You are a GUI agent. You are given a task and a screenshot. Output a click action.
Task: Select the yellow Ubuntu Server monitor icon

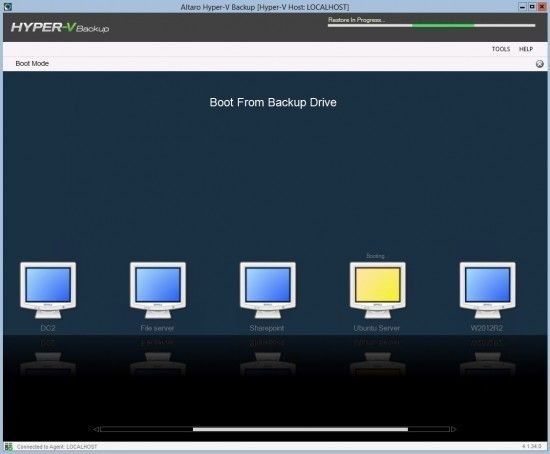coord(378,290)
